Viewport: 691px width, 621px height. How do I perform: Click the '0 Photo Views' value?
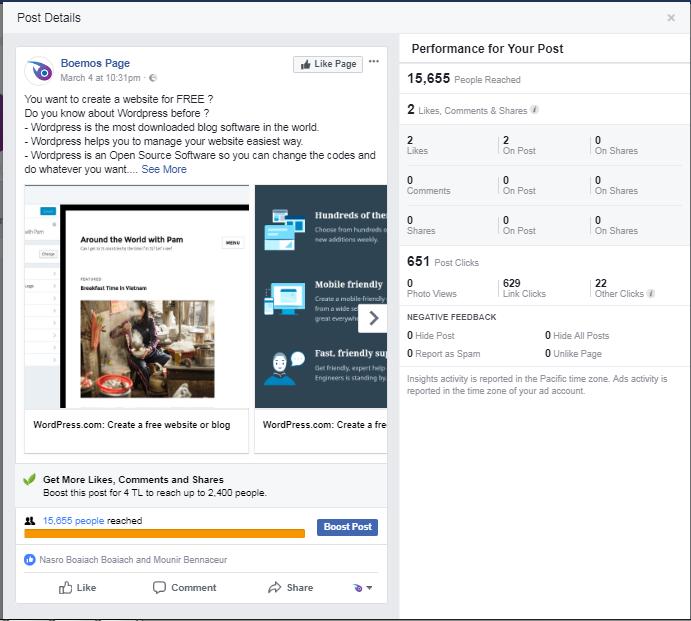point(432,288)
